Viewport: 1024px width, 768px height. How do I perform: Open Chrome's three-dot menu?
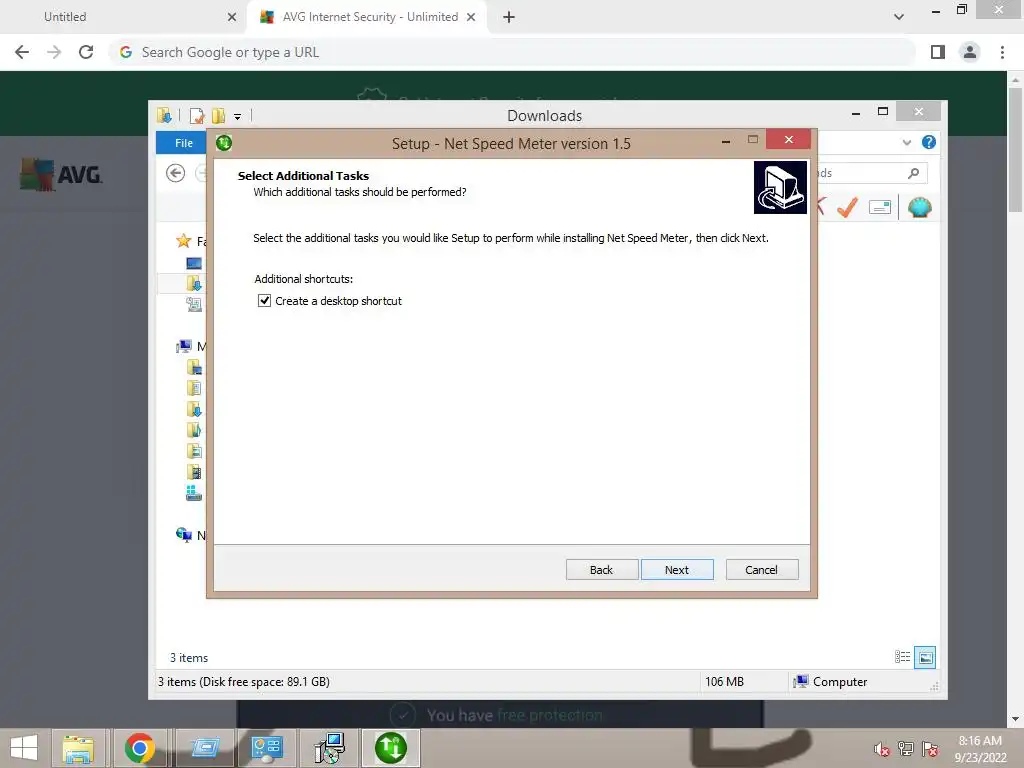pyautogui.click(x=1002, y=52)
